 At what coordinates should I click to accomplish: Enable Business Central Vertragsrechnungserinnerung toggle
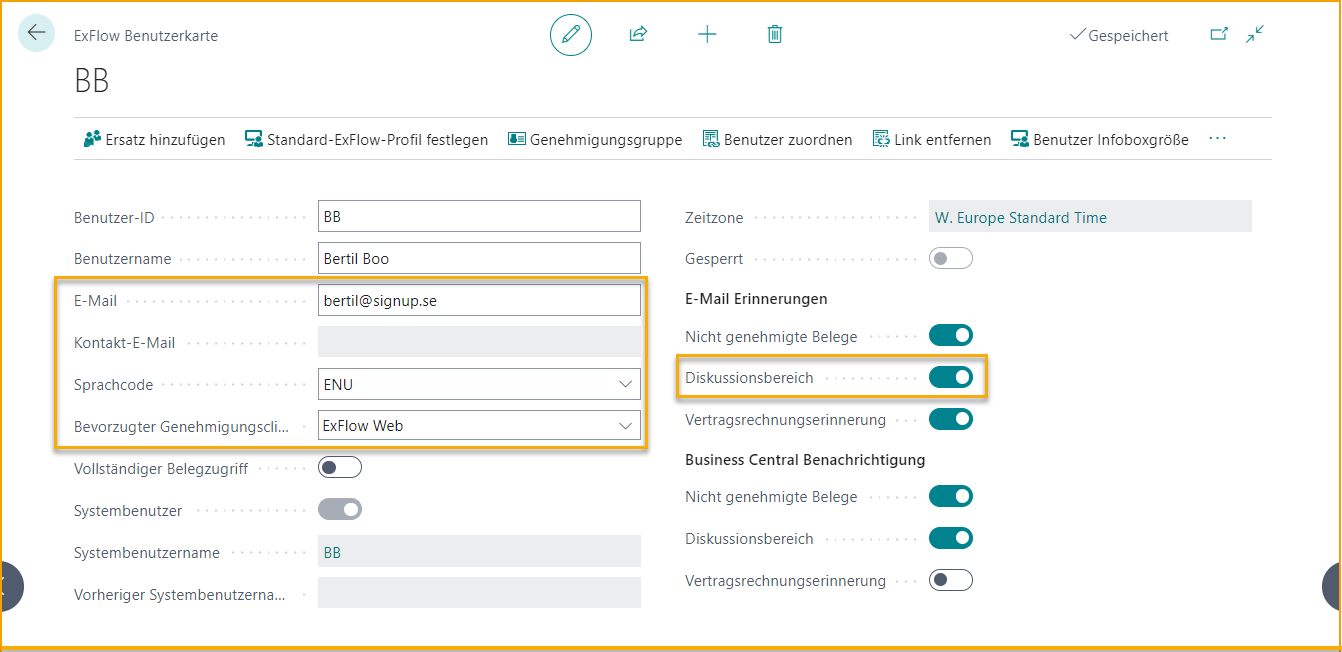(950, 580)
